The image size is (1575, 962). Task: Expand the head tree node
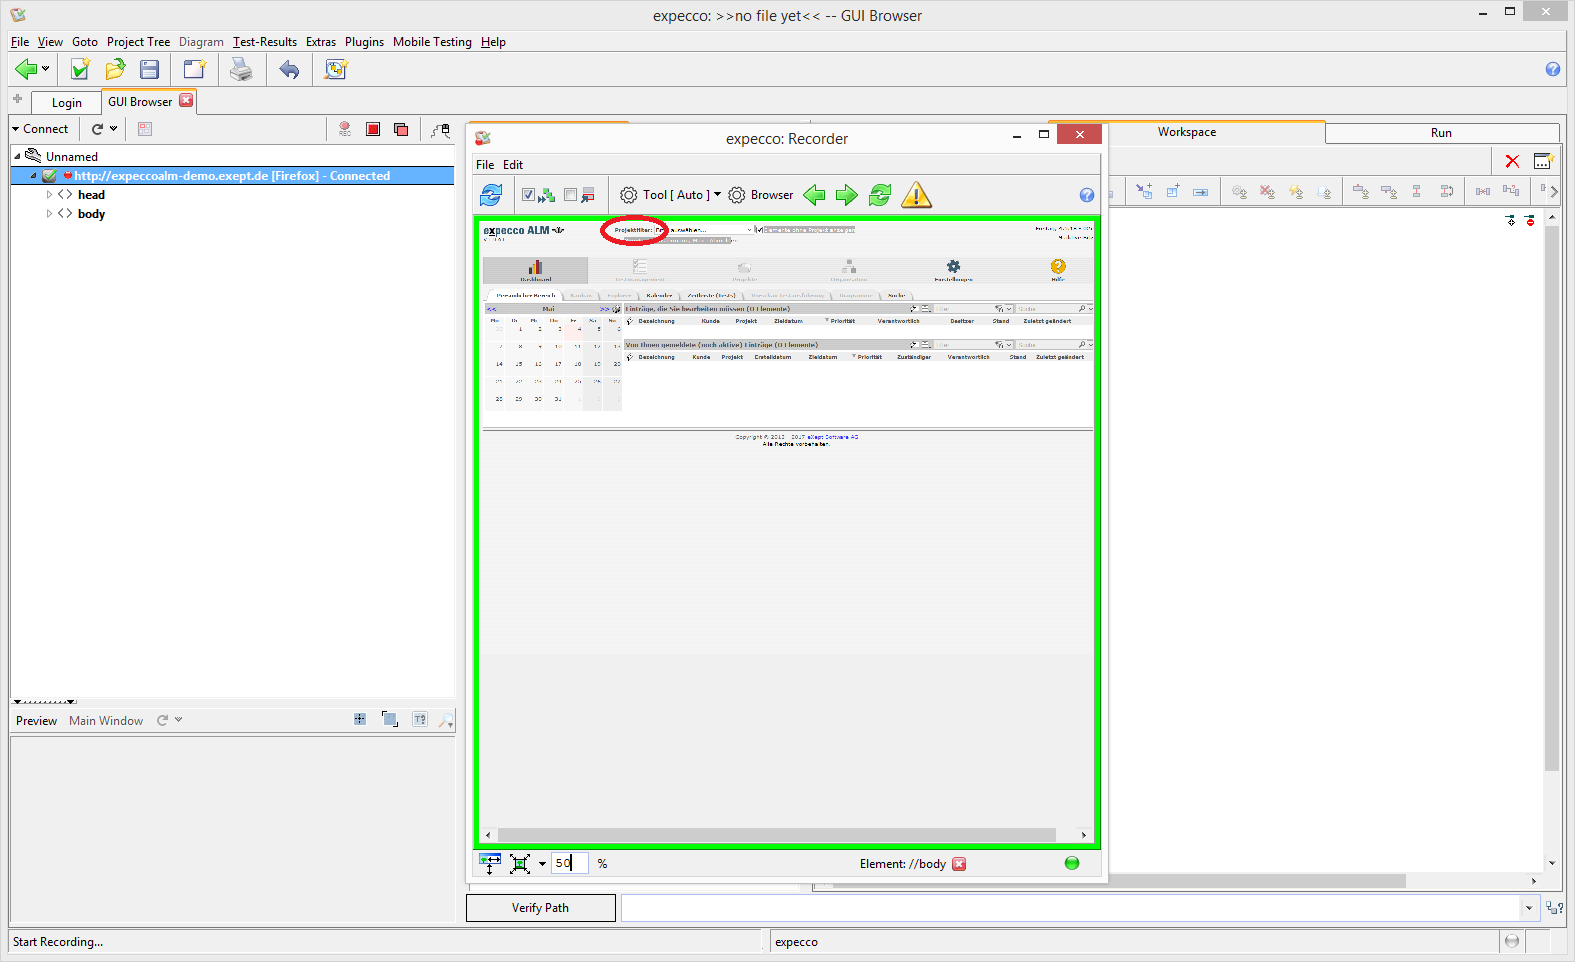49,195
